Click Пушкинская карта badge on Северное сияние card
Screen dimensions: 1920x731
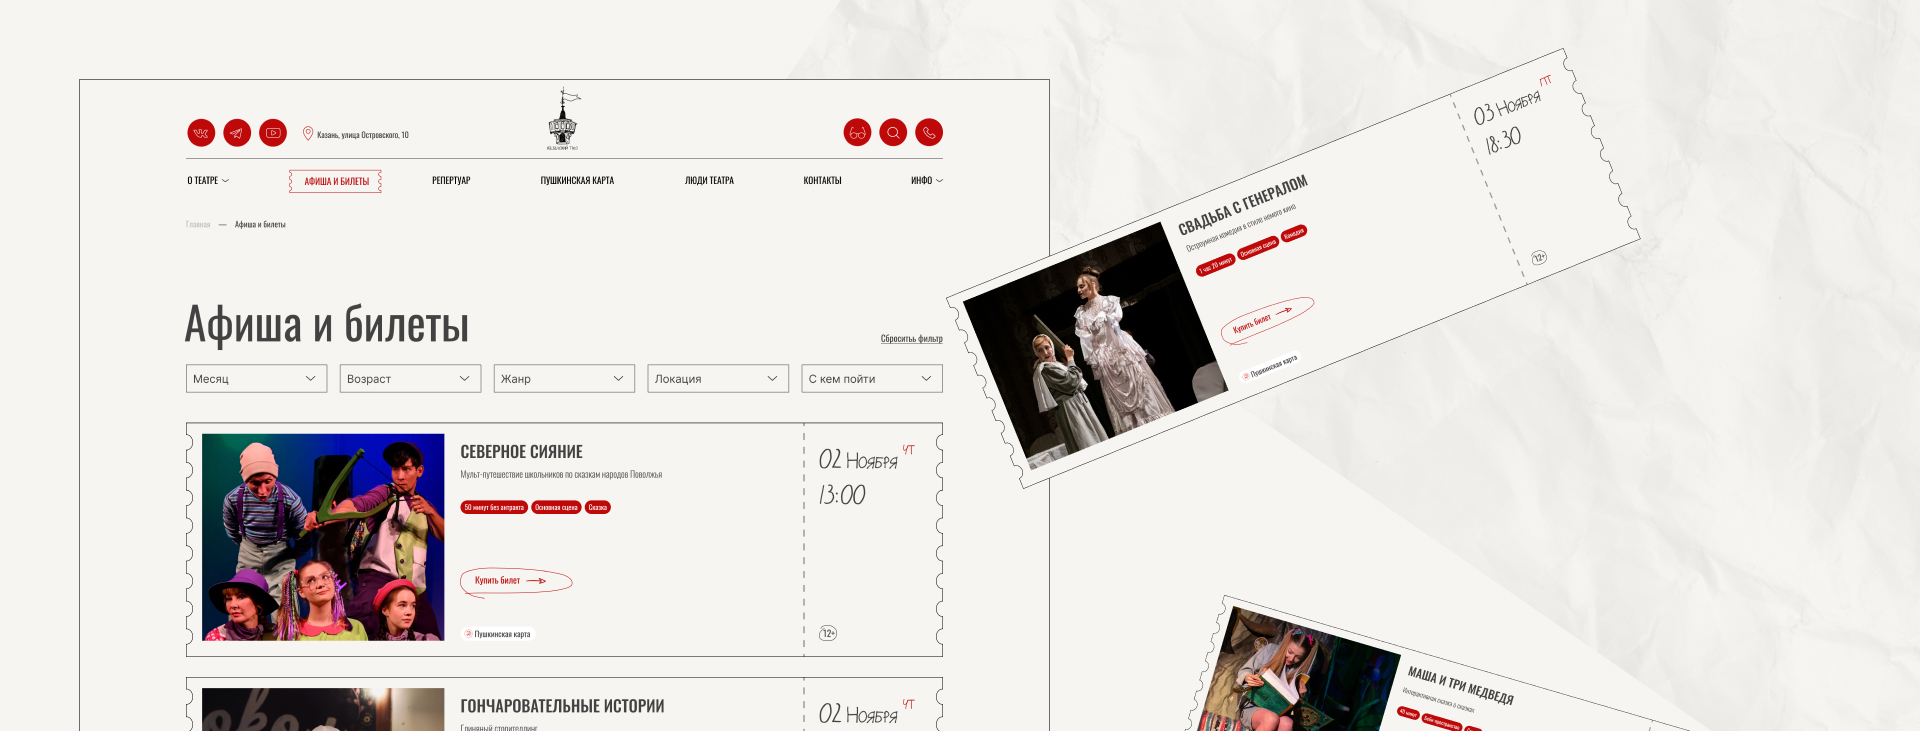click(497, 634)
